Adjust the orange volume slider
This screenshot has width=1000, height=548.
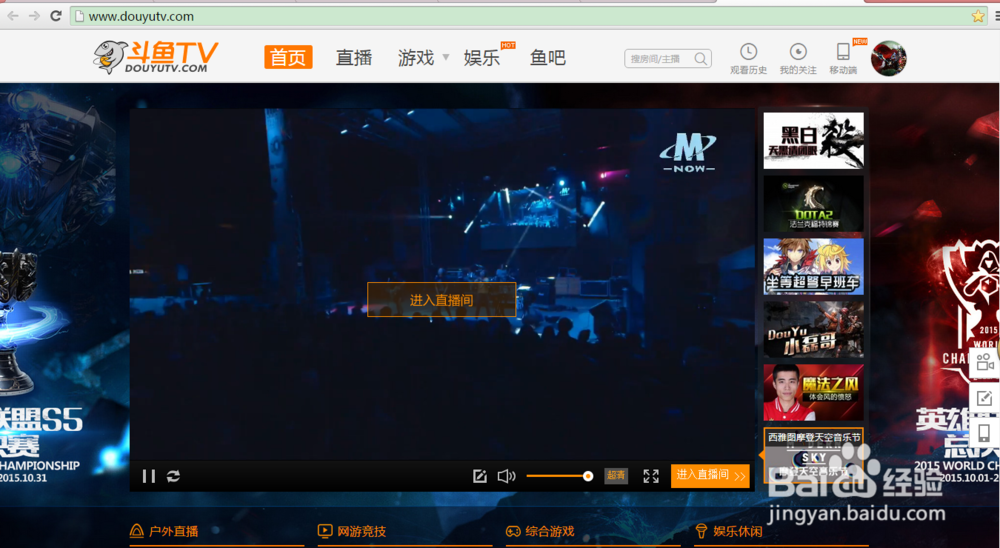(559, 476)
